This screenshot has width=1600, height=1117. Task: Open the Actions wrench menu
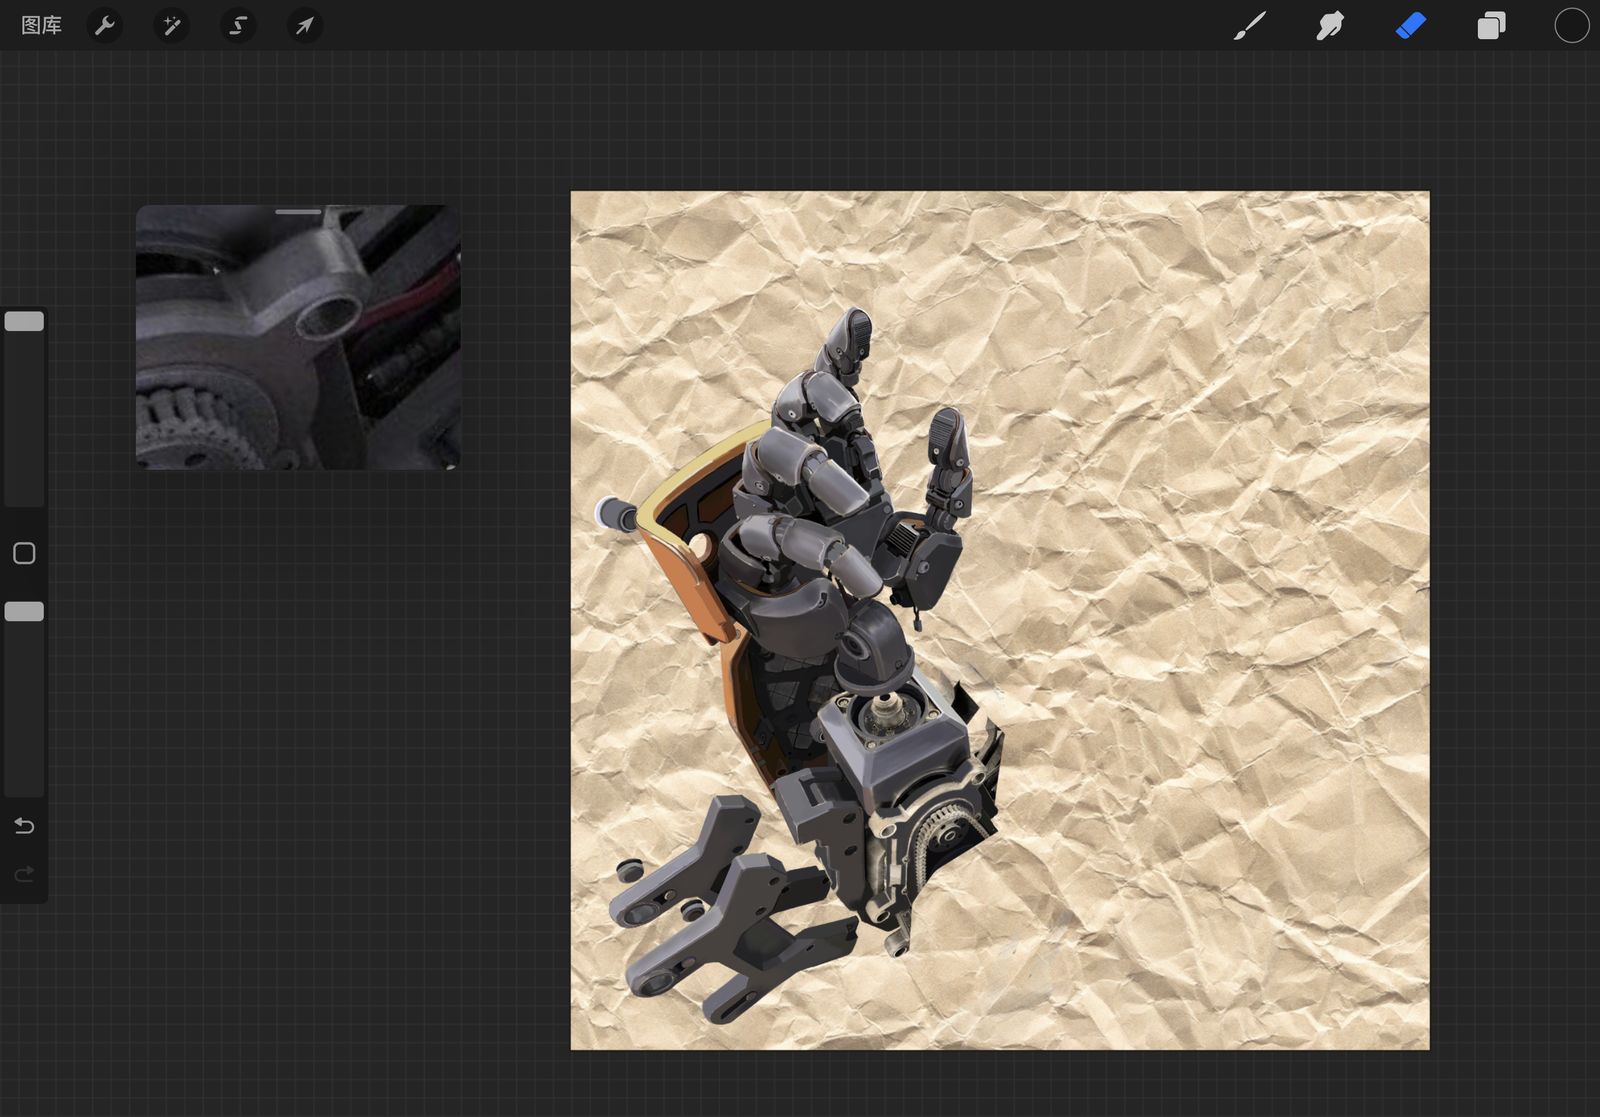point(105,25)
